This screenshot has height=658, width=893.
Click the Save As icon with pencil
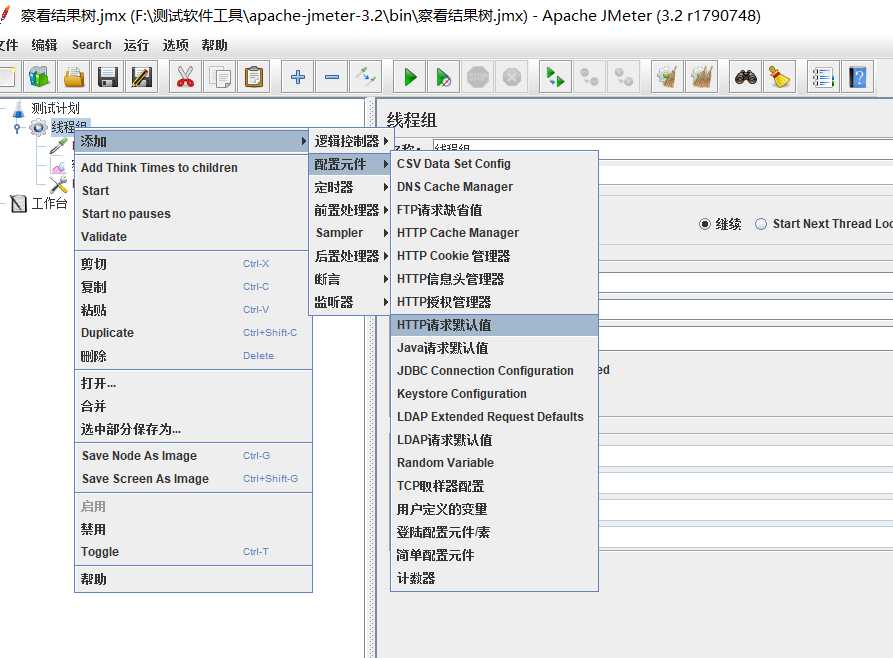141,77
